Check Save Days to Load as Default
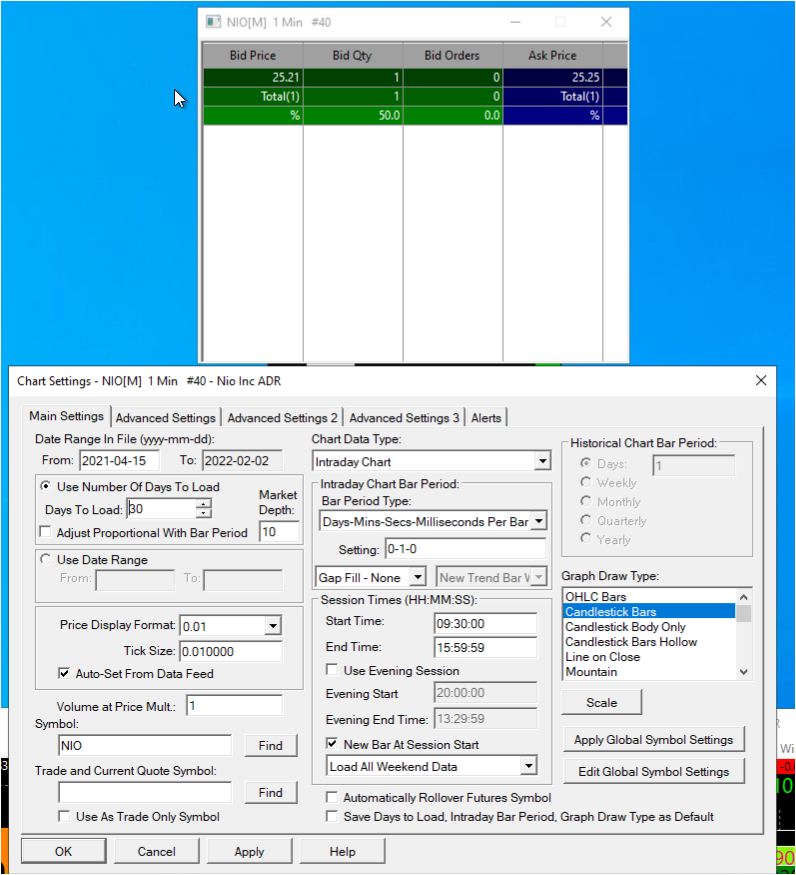This screenshot has width=796, height=875. pyautogui.click(x=332, y=816)
